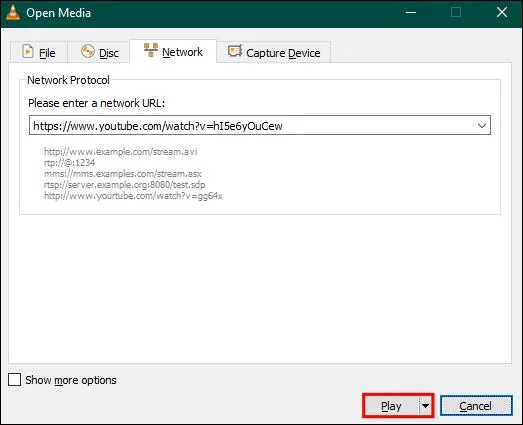Open the Play button's dropdown arrow

[425, 406]
